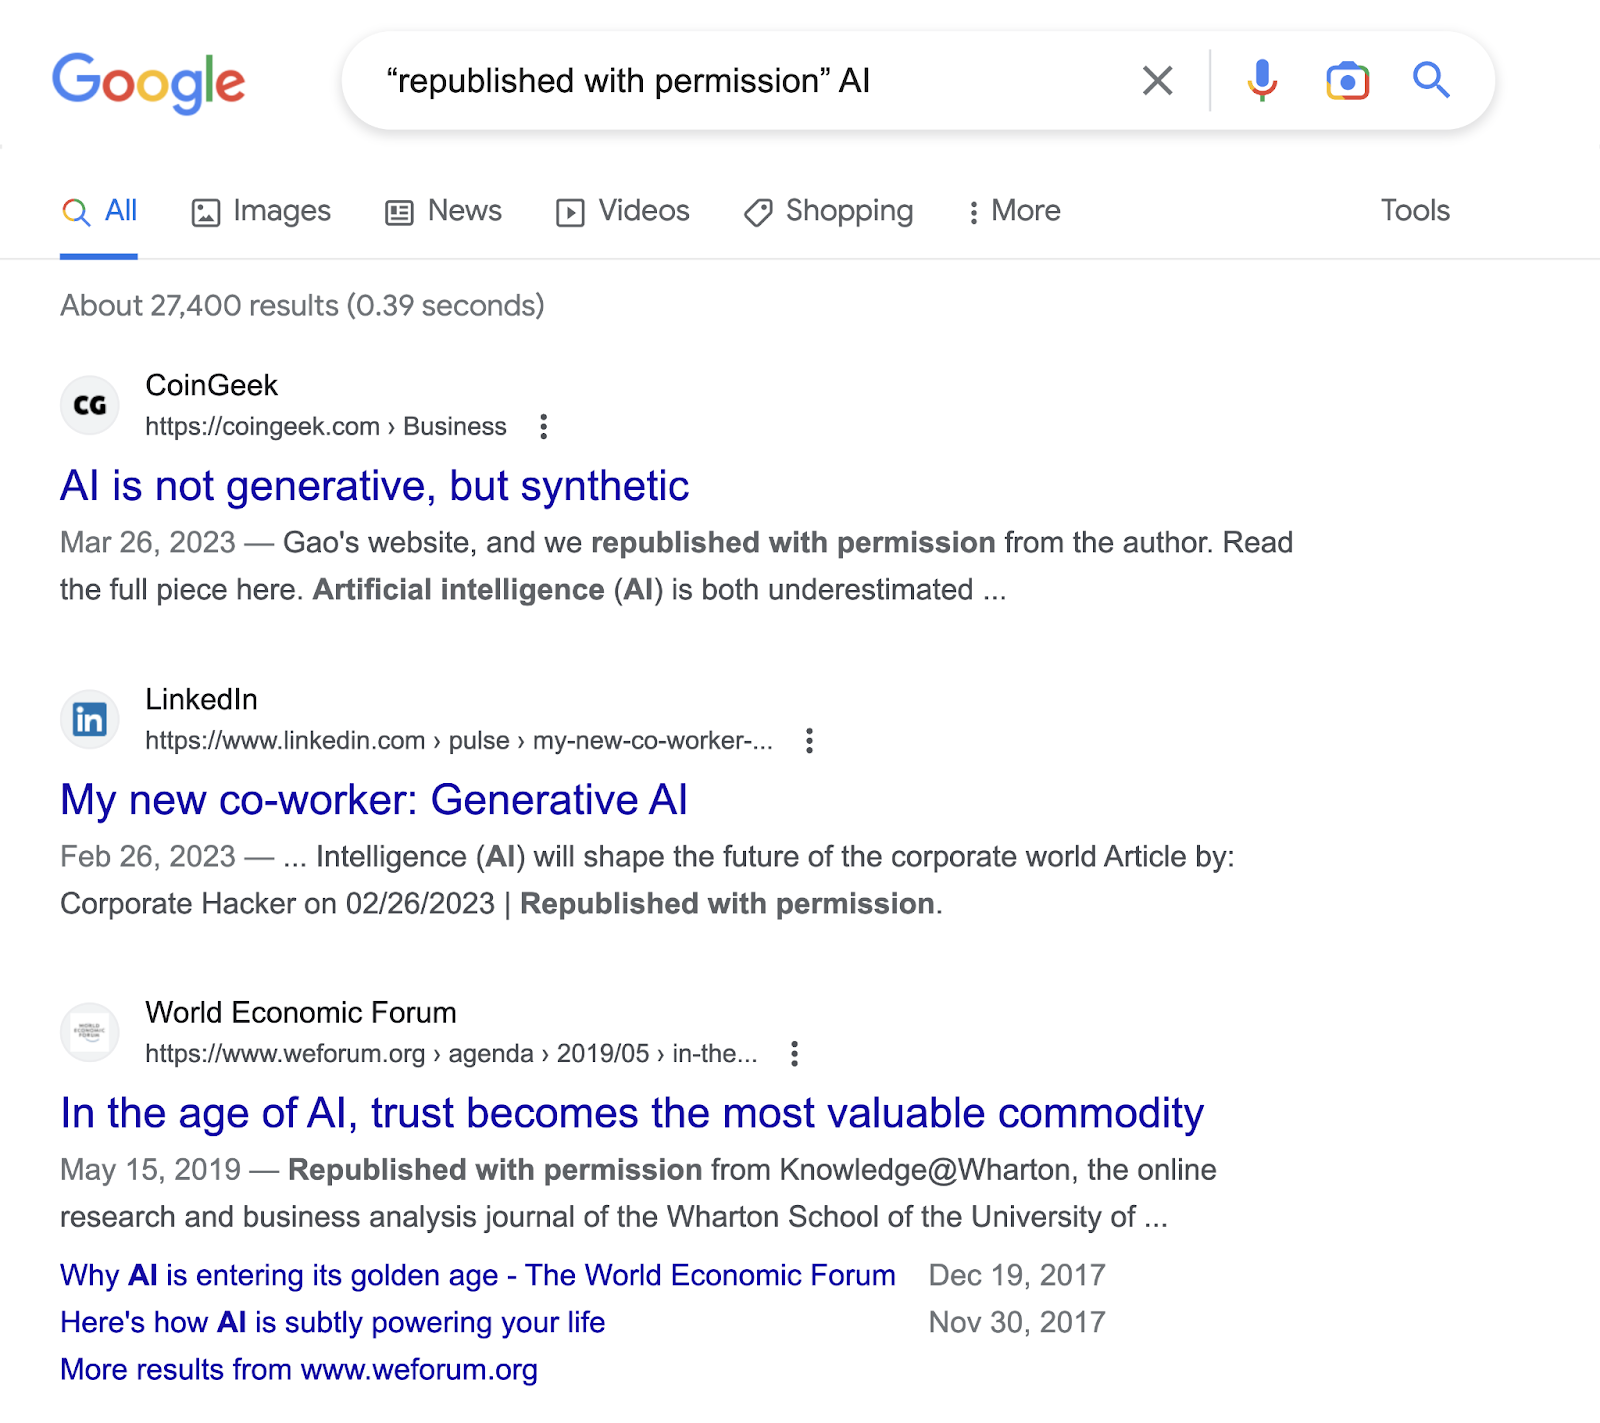
Task: Click the CoinGeek favicon
Action: pos(90,405)
